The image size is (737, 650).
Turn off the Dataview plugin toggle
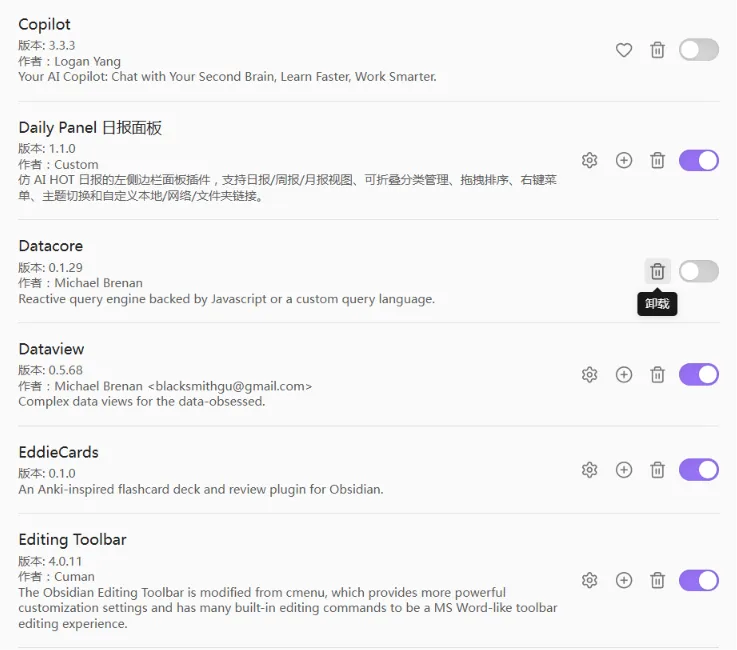pyautogui.click(x=698, y=375)
